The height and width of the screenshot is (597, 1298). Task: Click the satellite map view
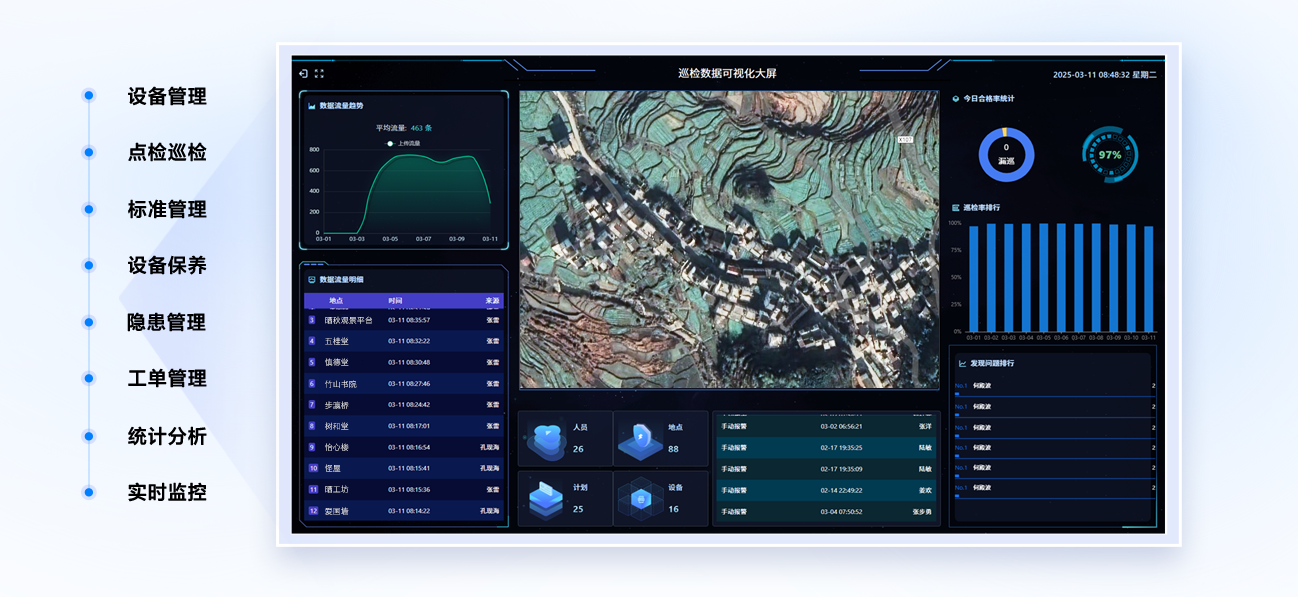point(729,240)
